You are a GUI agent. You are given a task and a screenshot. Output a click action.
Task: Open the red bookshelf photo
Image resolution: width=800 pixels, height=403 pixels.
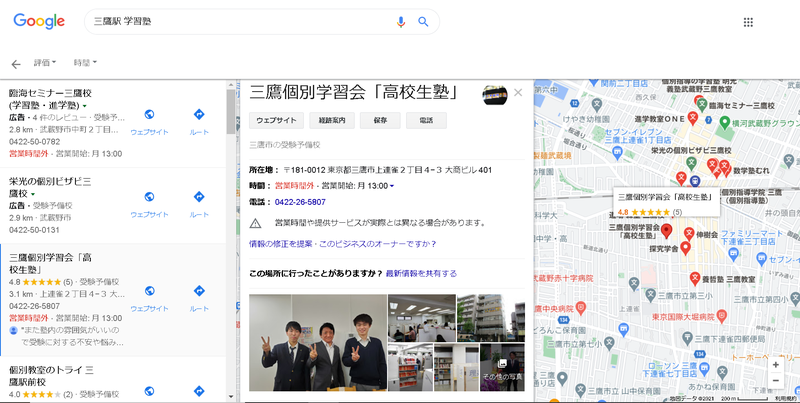(410, 367)
